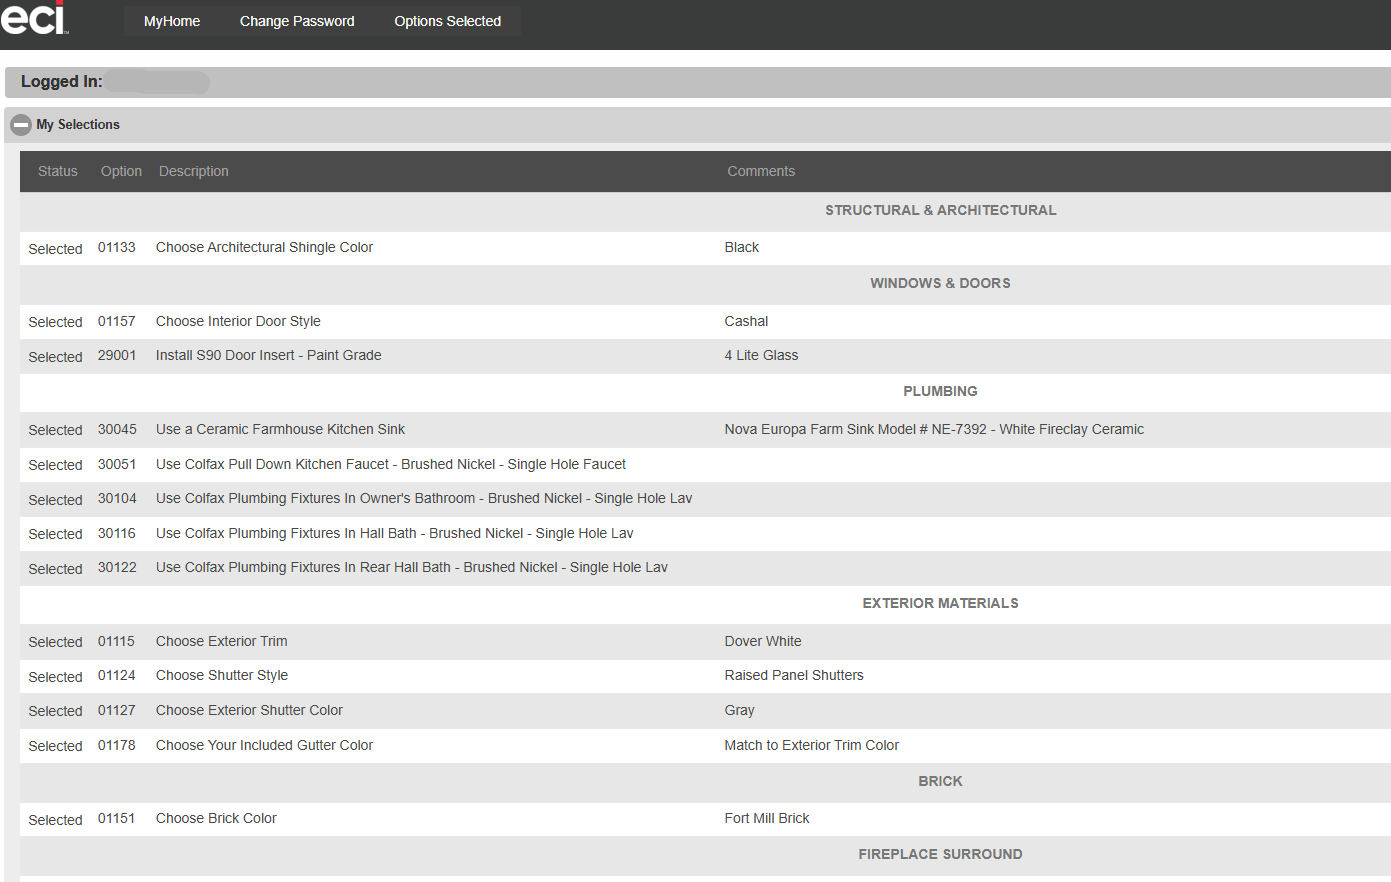
Task: Open the MyHome menu item
Action: tap(171, 21)
